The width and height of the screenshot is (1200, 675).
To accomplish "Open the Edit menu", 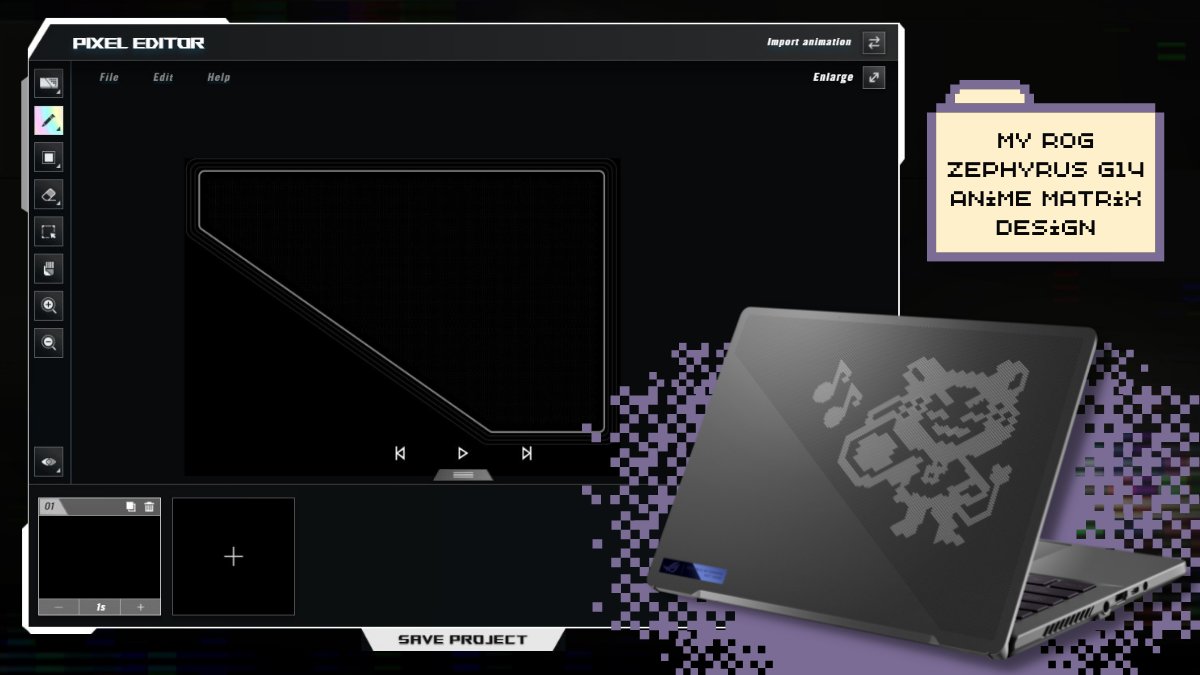I will [x=162, y=77].
